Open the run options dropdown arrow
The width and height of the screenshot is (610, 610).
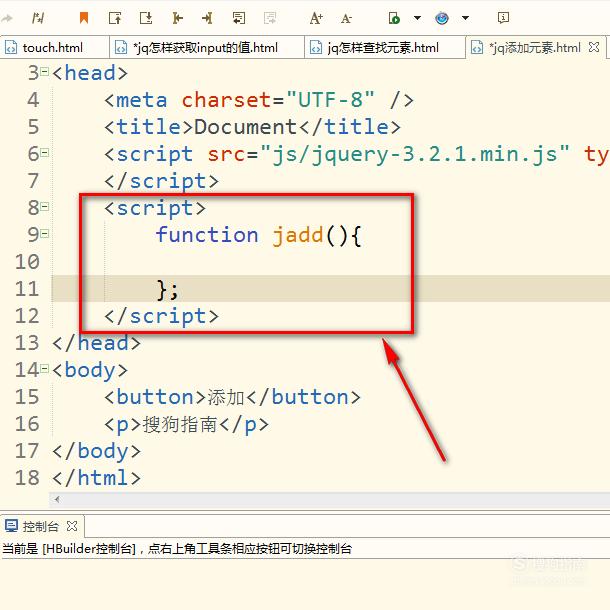[417, 18]
